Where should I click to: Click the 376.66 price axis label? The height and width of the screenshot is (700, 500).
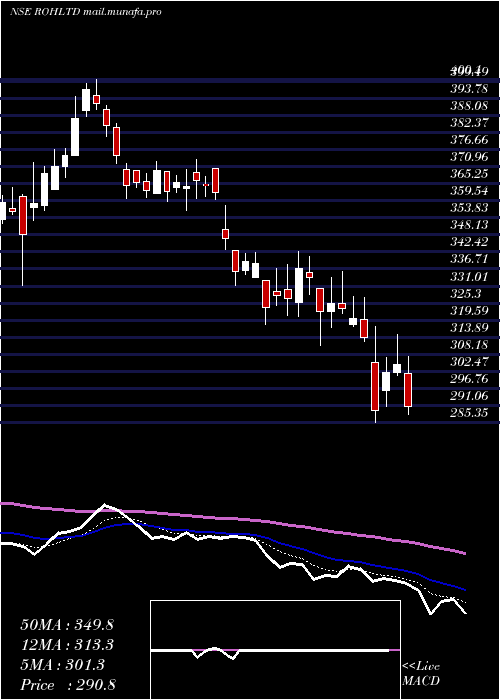tap(468, 140)
